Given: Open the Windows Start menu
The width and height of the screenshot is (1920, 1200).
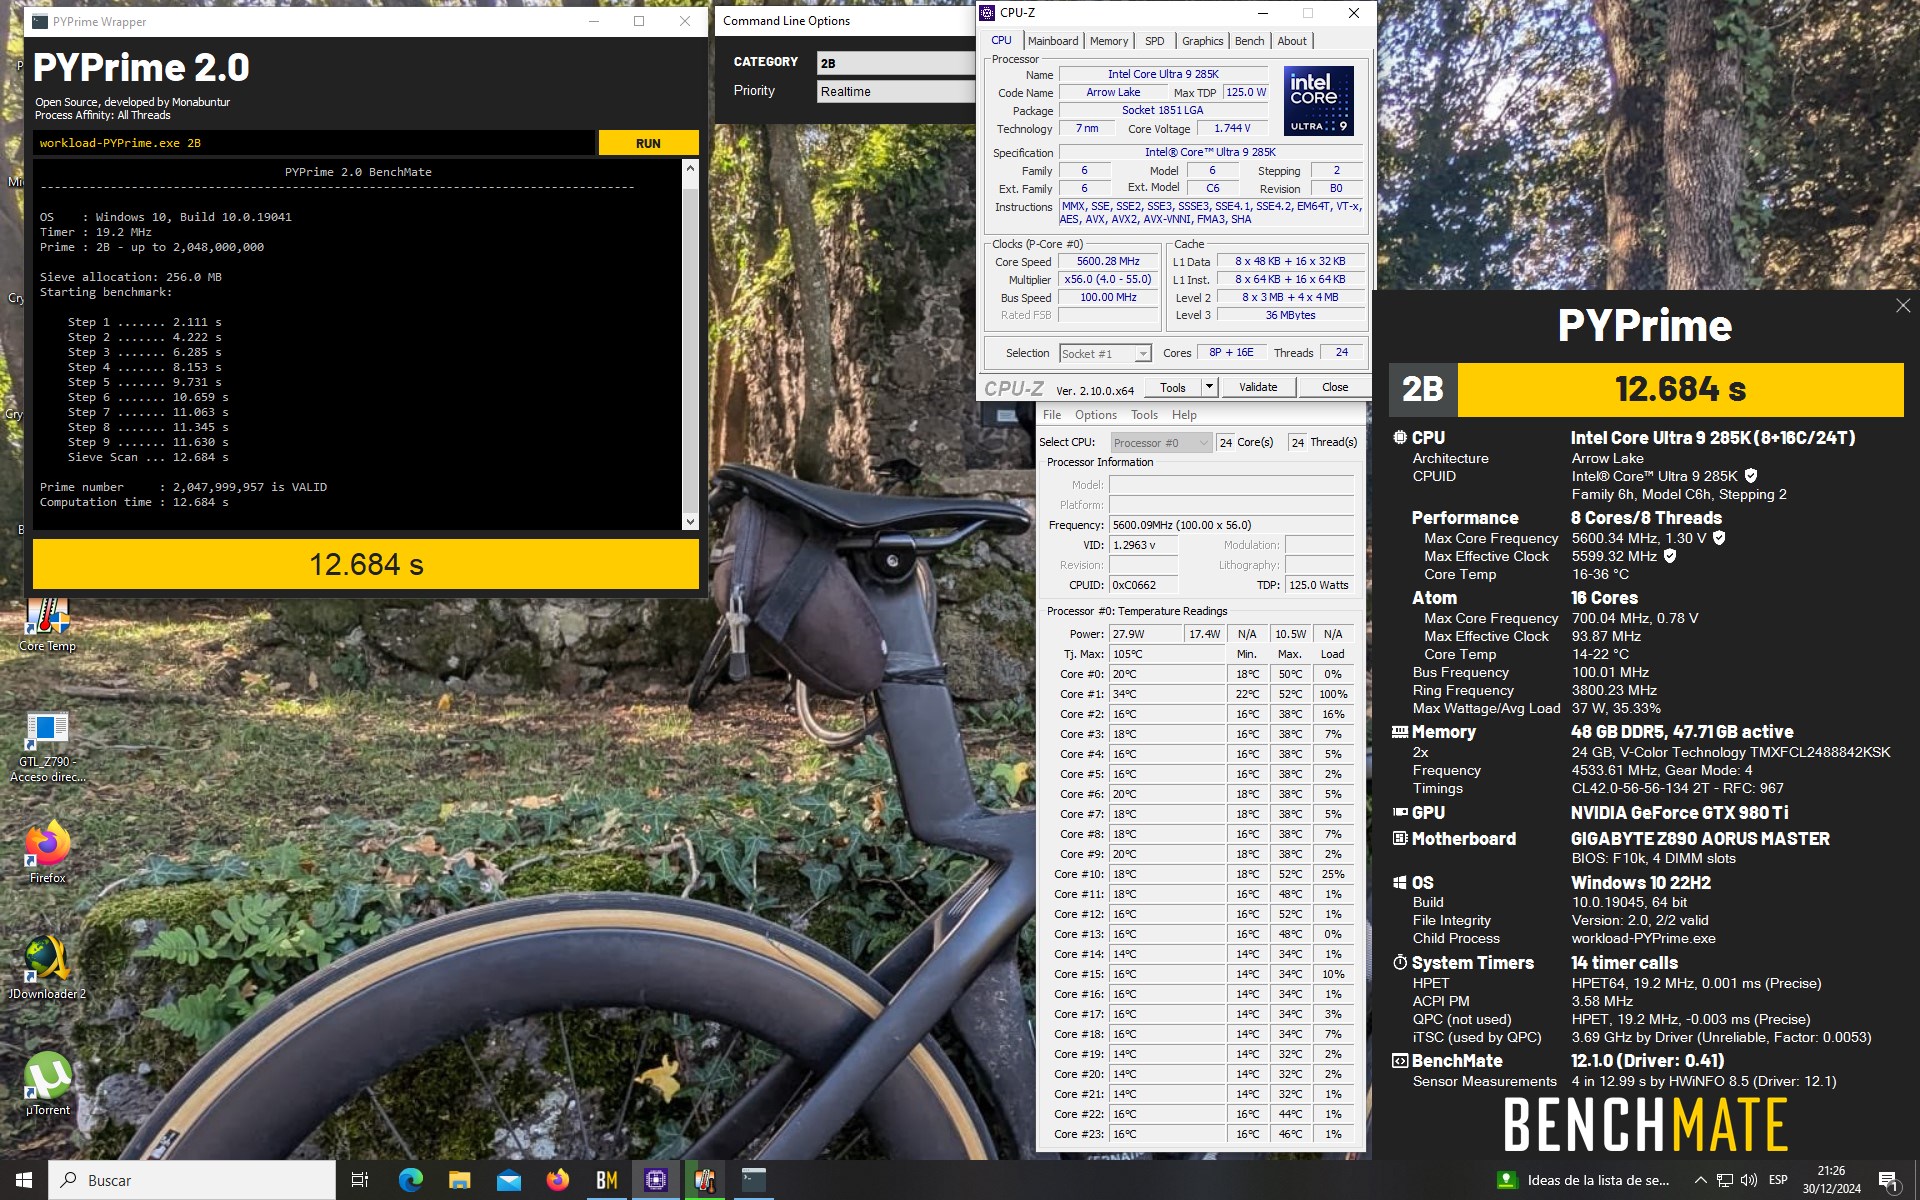Looking at the screenshot, I should (24, 1180).
